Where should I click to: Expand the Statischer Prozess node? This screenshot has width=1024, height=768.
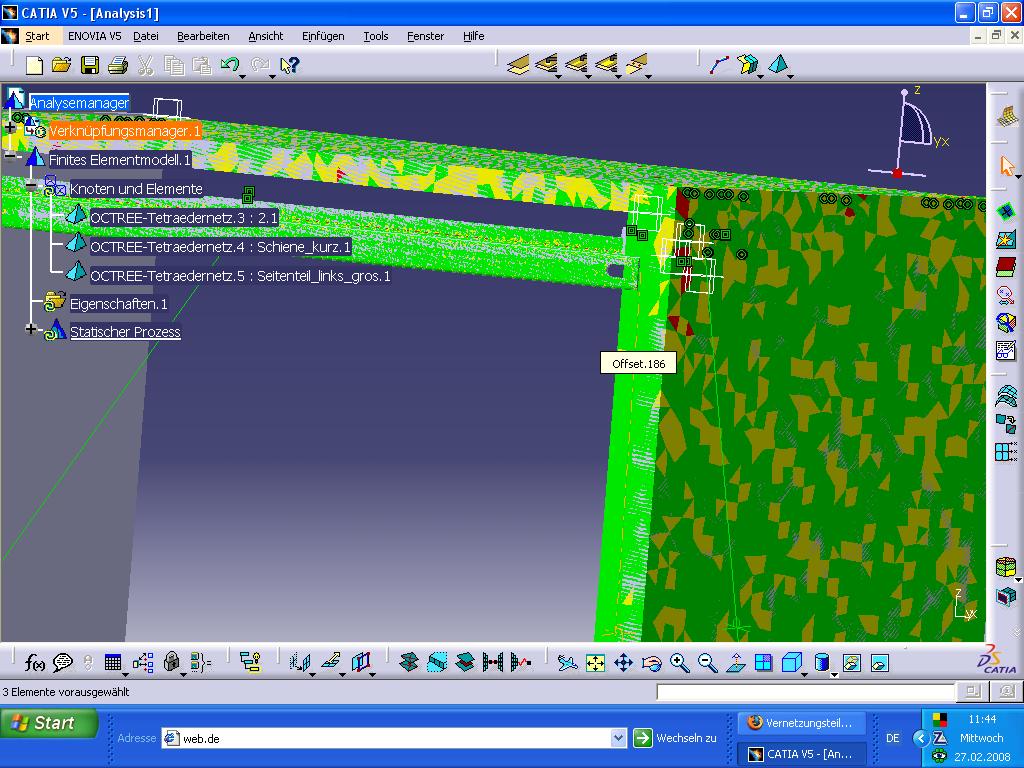[31, 328]
